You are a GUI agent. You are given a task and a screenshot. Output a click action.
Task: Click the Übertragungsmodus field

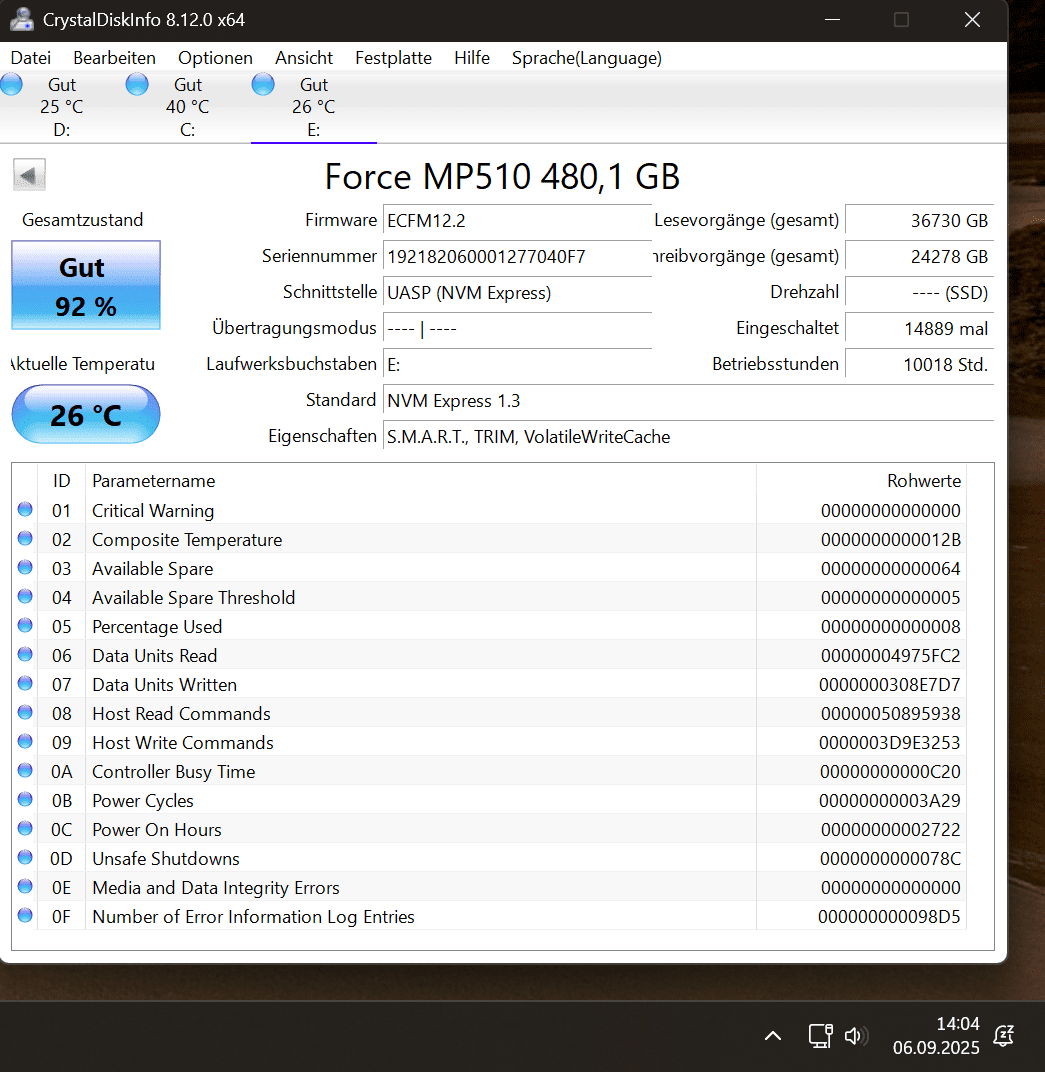click(x=517, y=329)
